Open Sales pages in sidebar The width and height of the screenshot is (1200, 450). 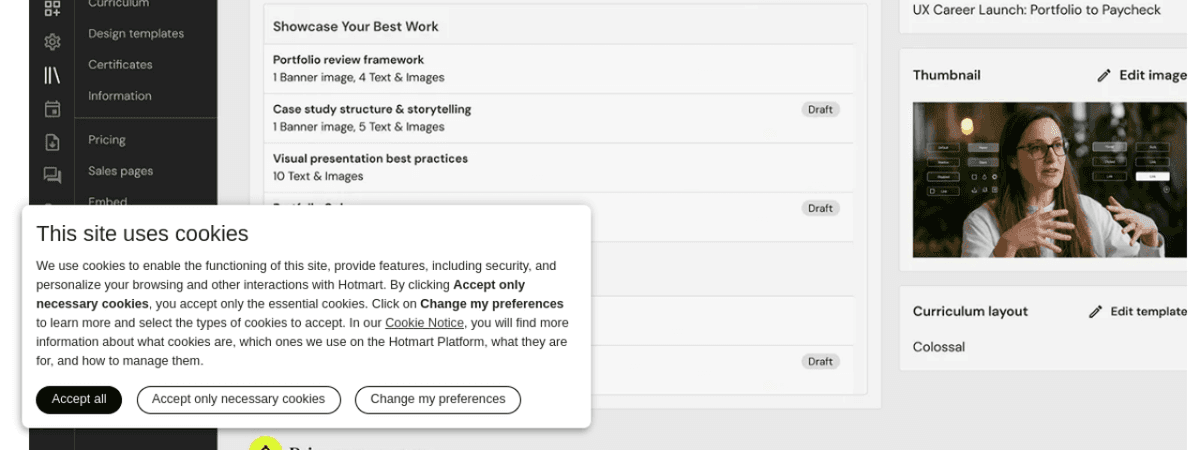pyautogui.click(x=120, y=171)
